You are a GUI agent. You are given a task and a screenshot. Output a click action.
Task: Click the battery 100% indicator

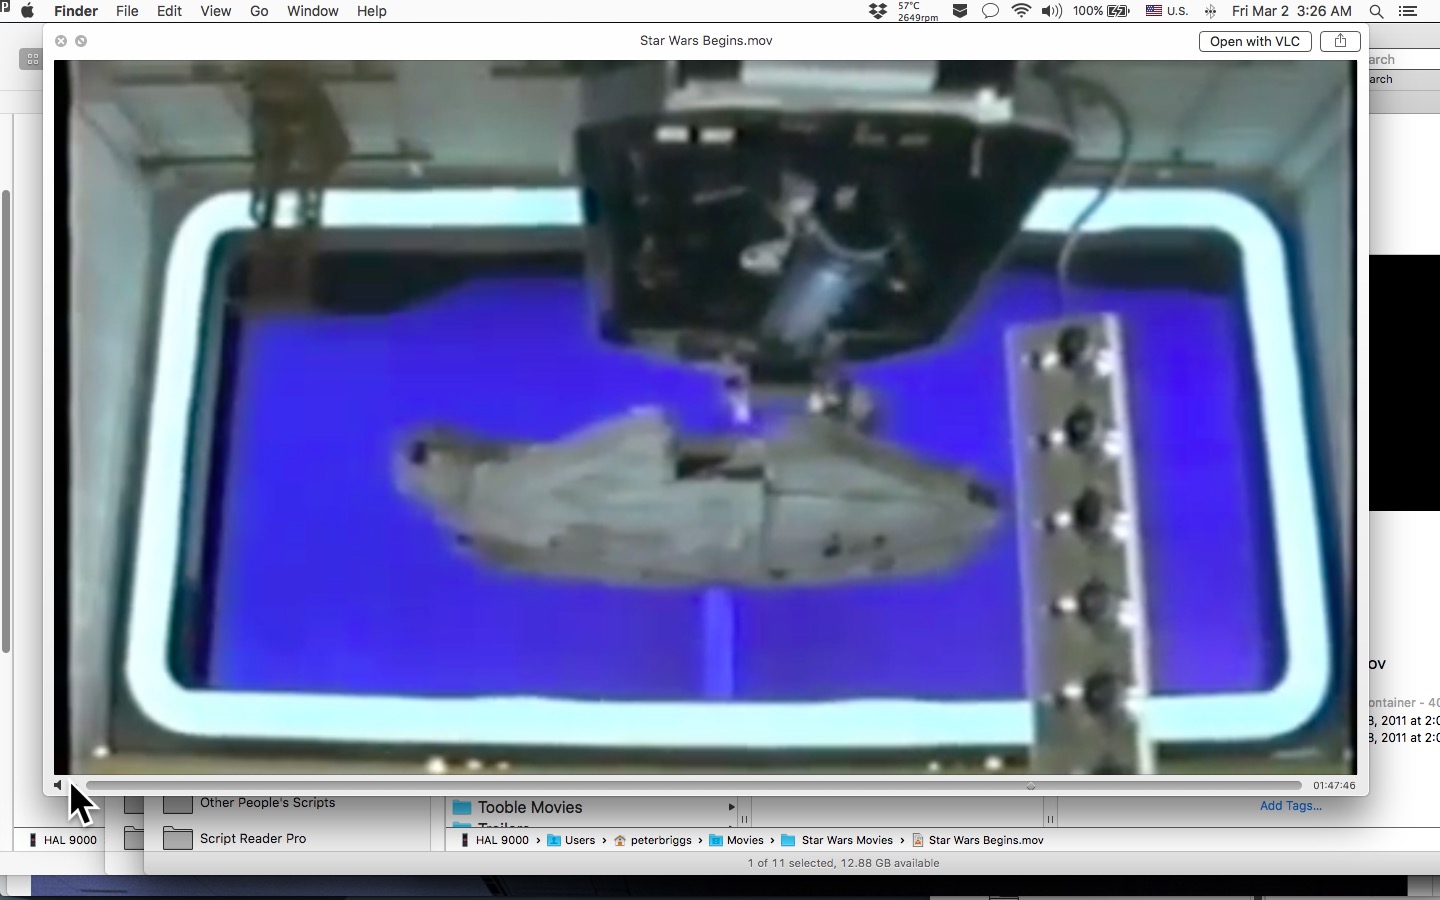tap(1101, 11)
